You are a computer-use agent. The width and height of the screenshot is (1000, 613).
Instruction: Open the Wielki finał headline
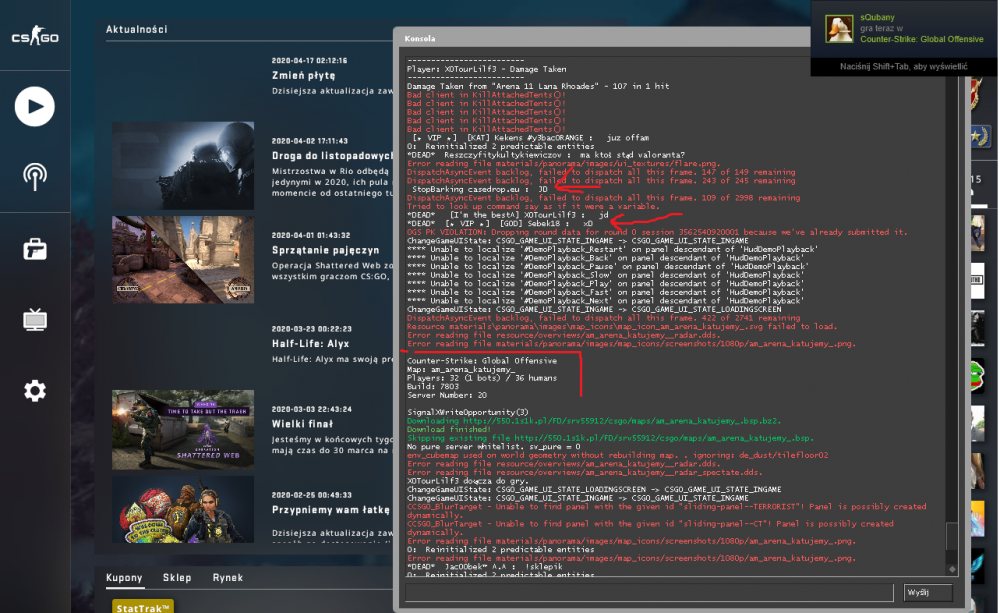[302, 424]
